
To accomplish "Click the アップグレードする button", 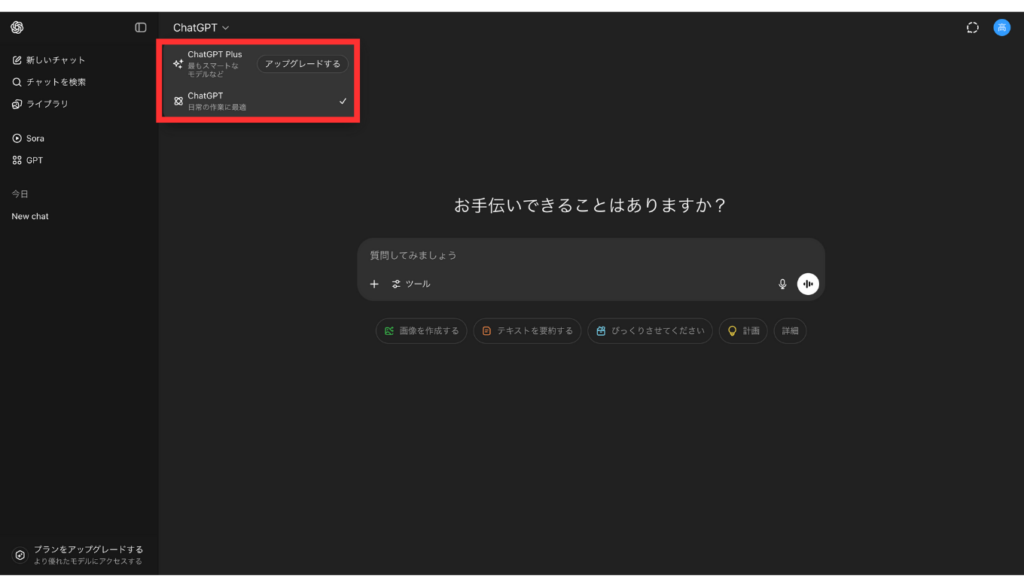I will tap(302, 64).
